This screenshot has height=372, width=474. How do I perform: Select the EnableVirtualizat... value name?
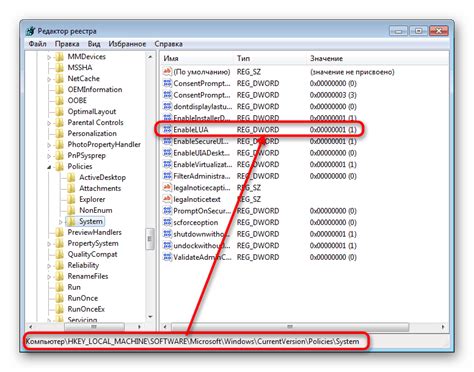coord(202,165)
